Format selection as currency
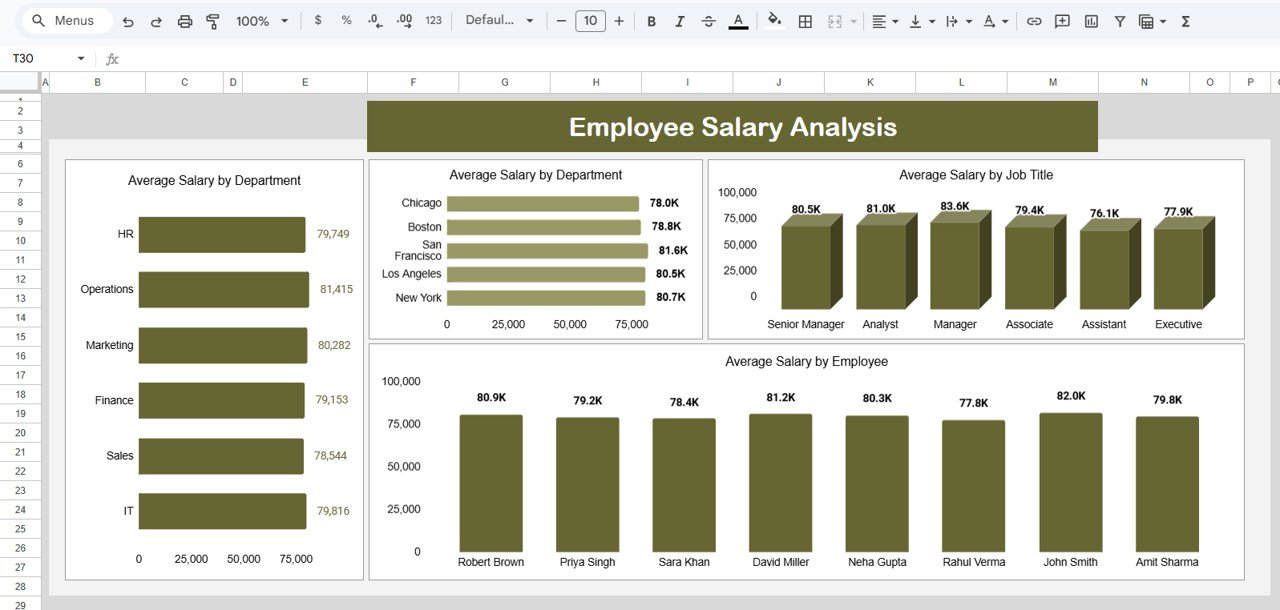Viewport: 1280px width, 610px height. click(x=317, y=20)
